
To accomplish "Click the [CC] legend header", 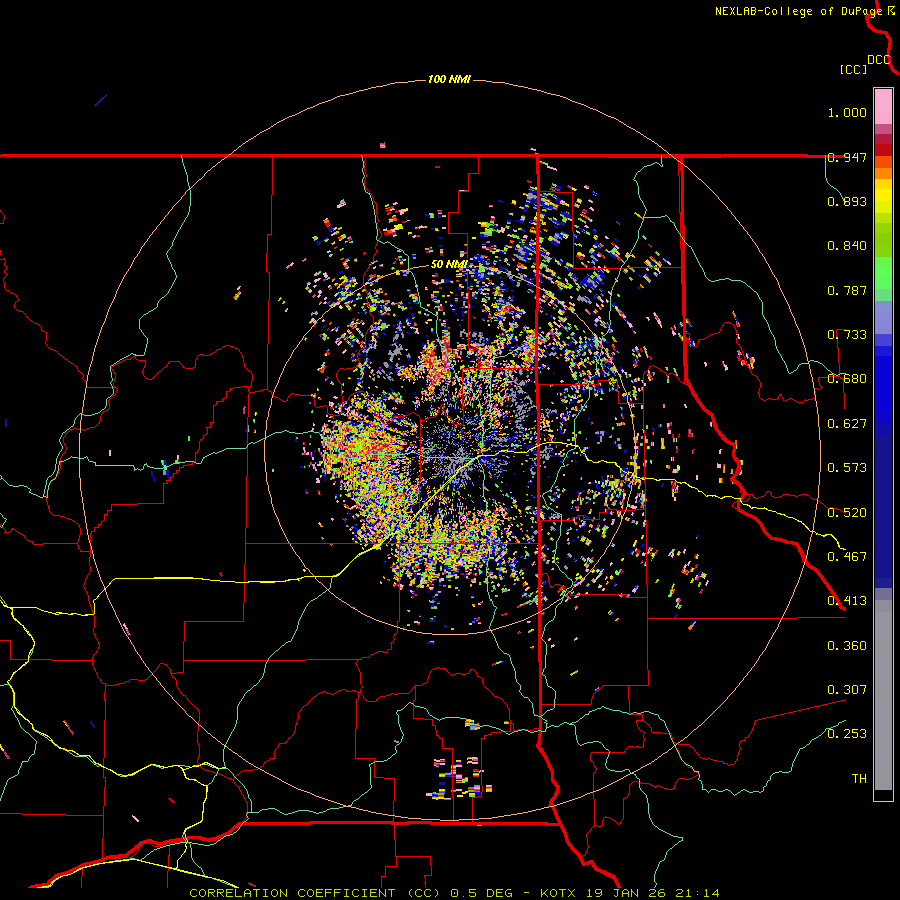I will (x=853, y=69).
